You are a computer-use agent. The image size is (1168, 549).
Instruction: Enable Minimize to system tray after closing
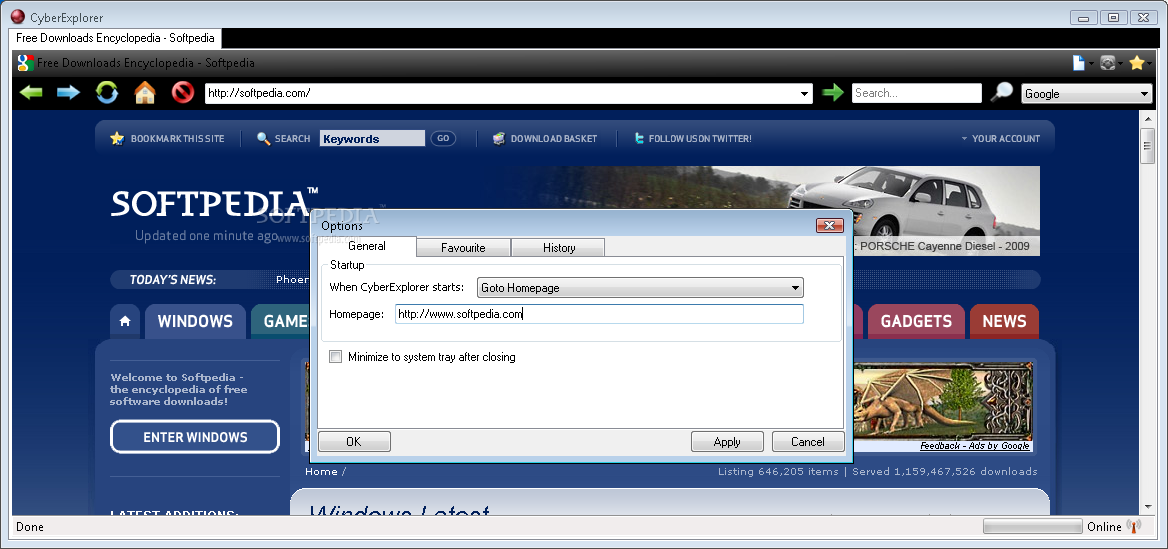click(x=336, y=357)
